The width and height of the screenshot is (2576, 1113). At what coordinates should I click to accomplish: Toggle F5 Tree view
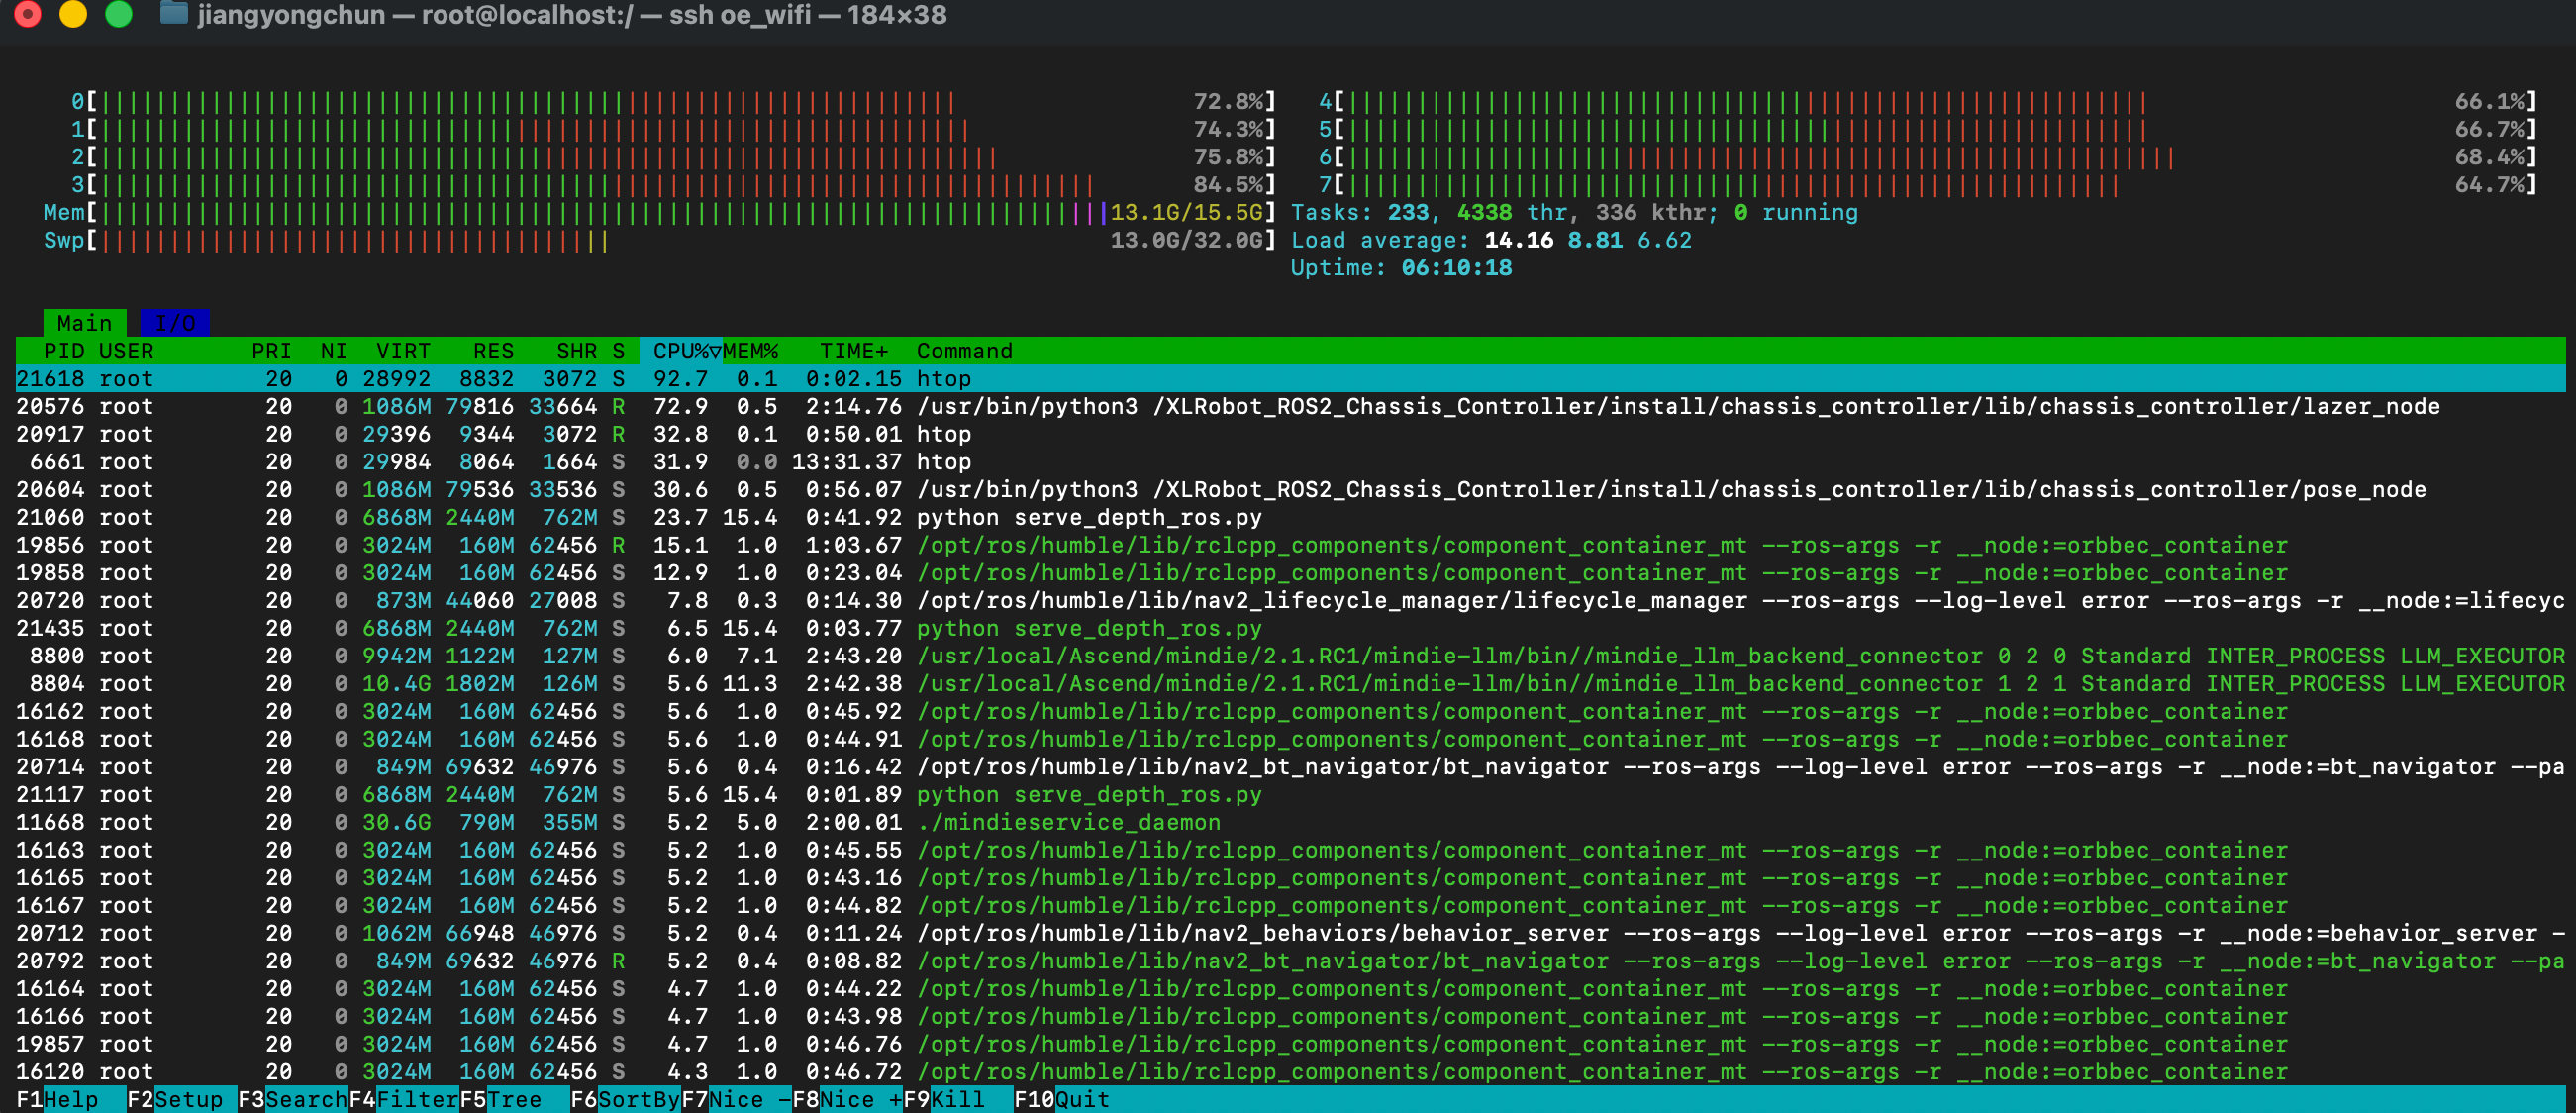(513, 1099)
